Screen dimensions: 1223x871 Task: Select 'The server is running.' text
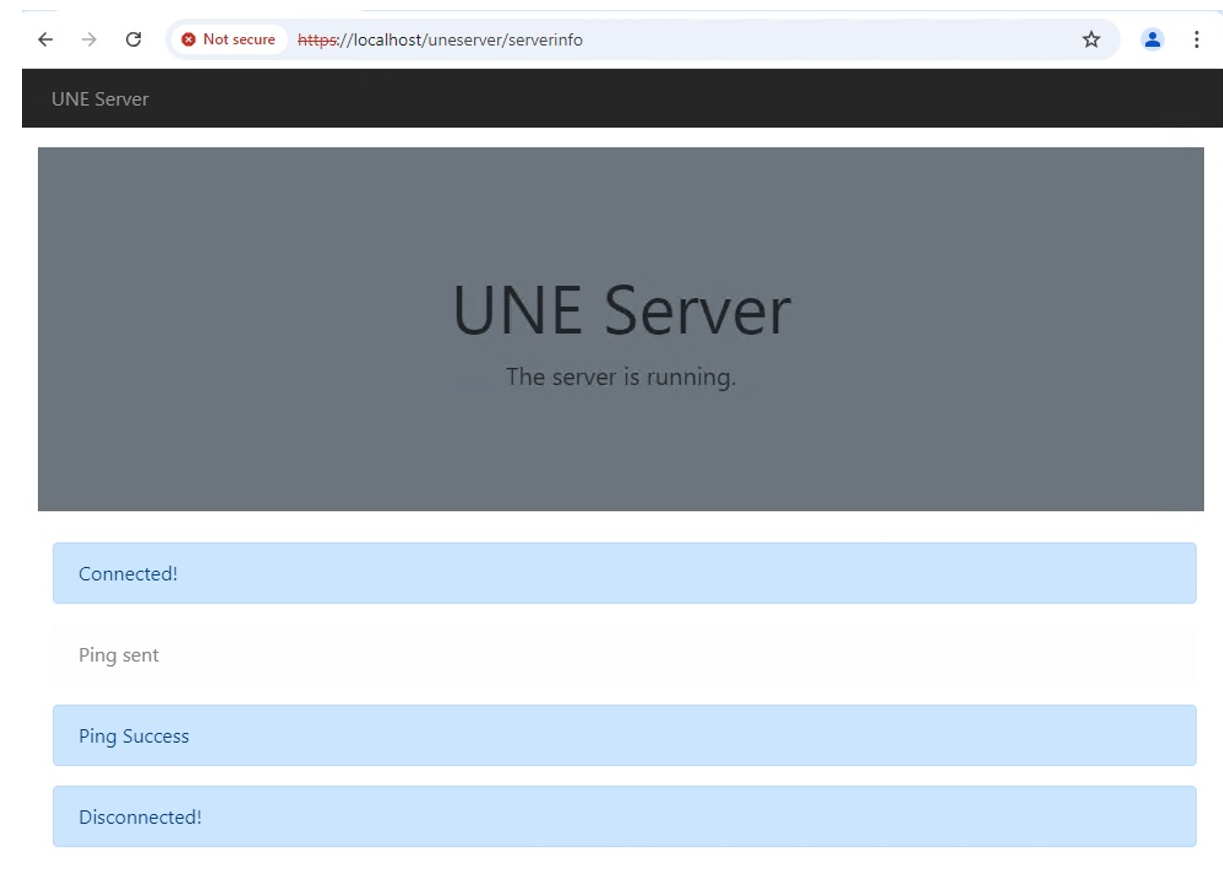coord(621,377)
